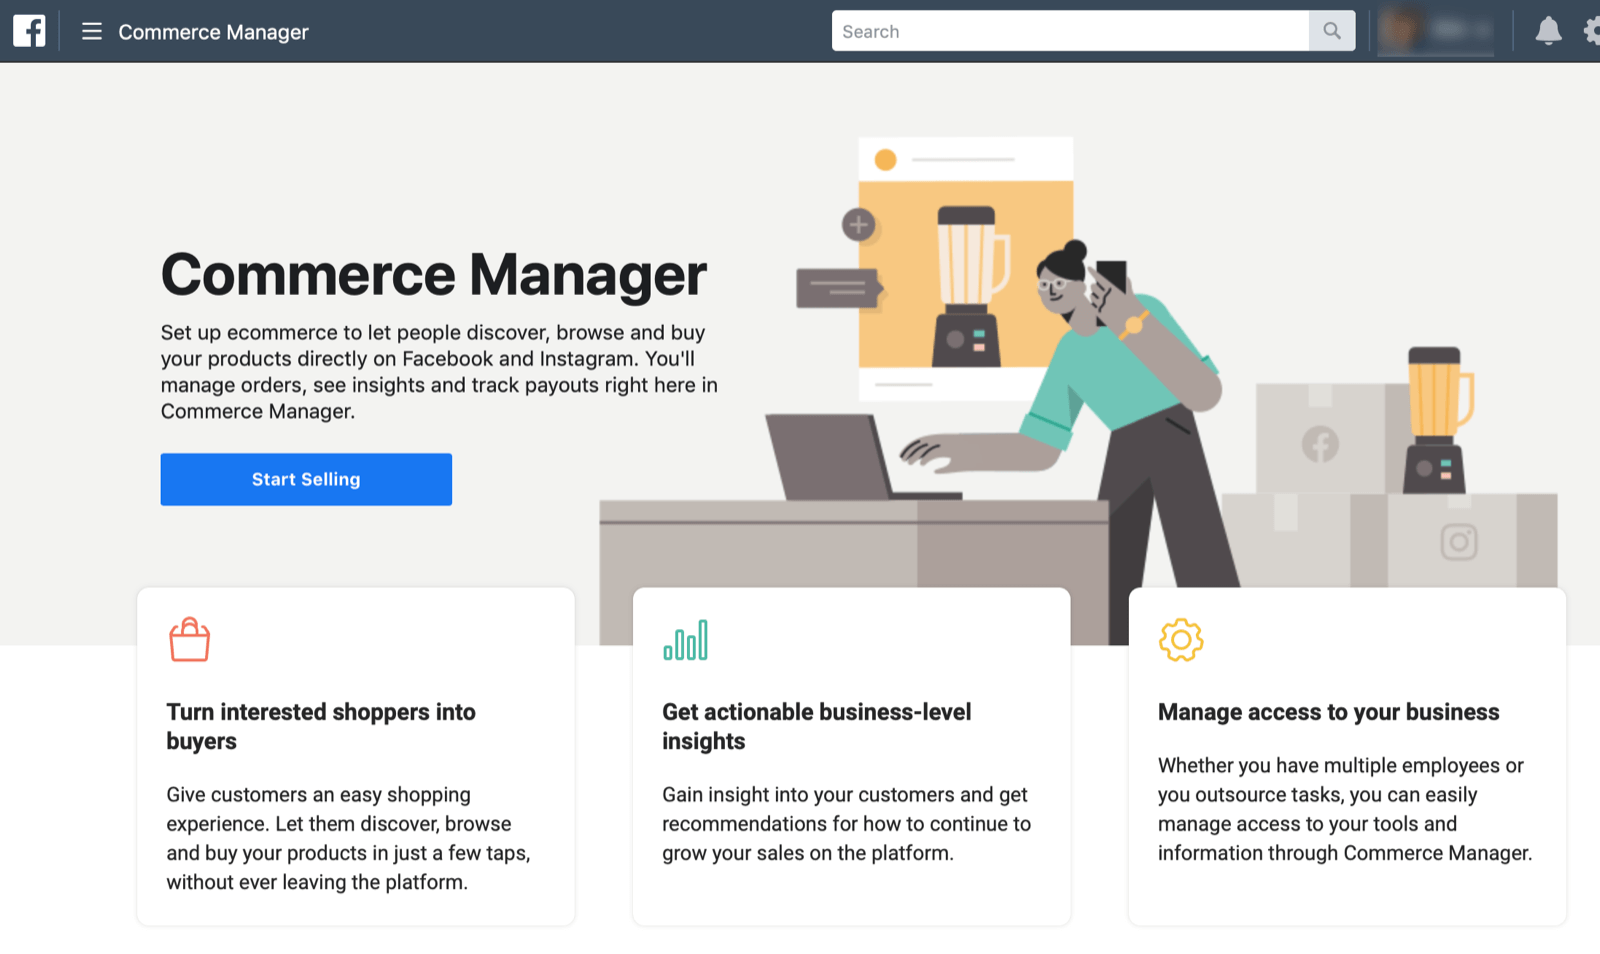Click the plus icon in the illustration
The width and height of the screenshot is (1600, 954).
[858, 225]
